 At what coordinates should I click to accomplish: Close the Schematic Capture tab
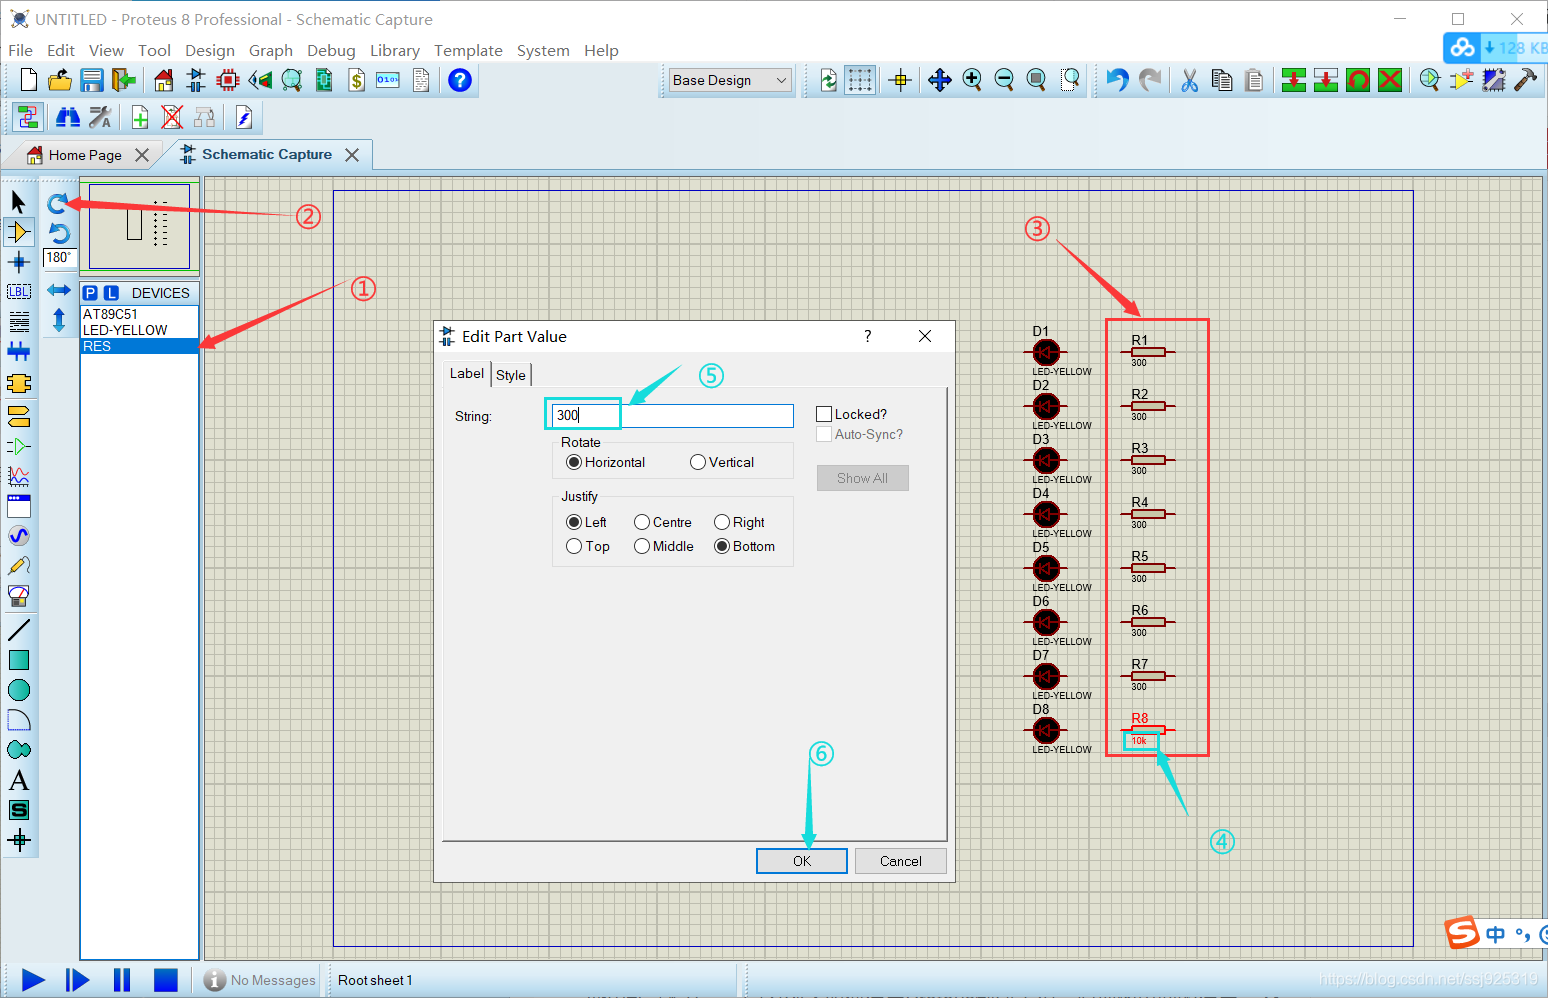tap(352, 155)
